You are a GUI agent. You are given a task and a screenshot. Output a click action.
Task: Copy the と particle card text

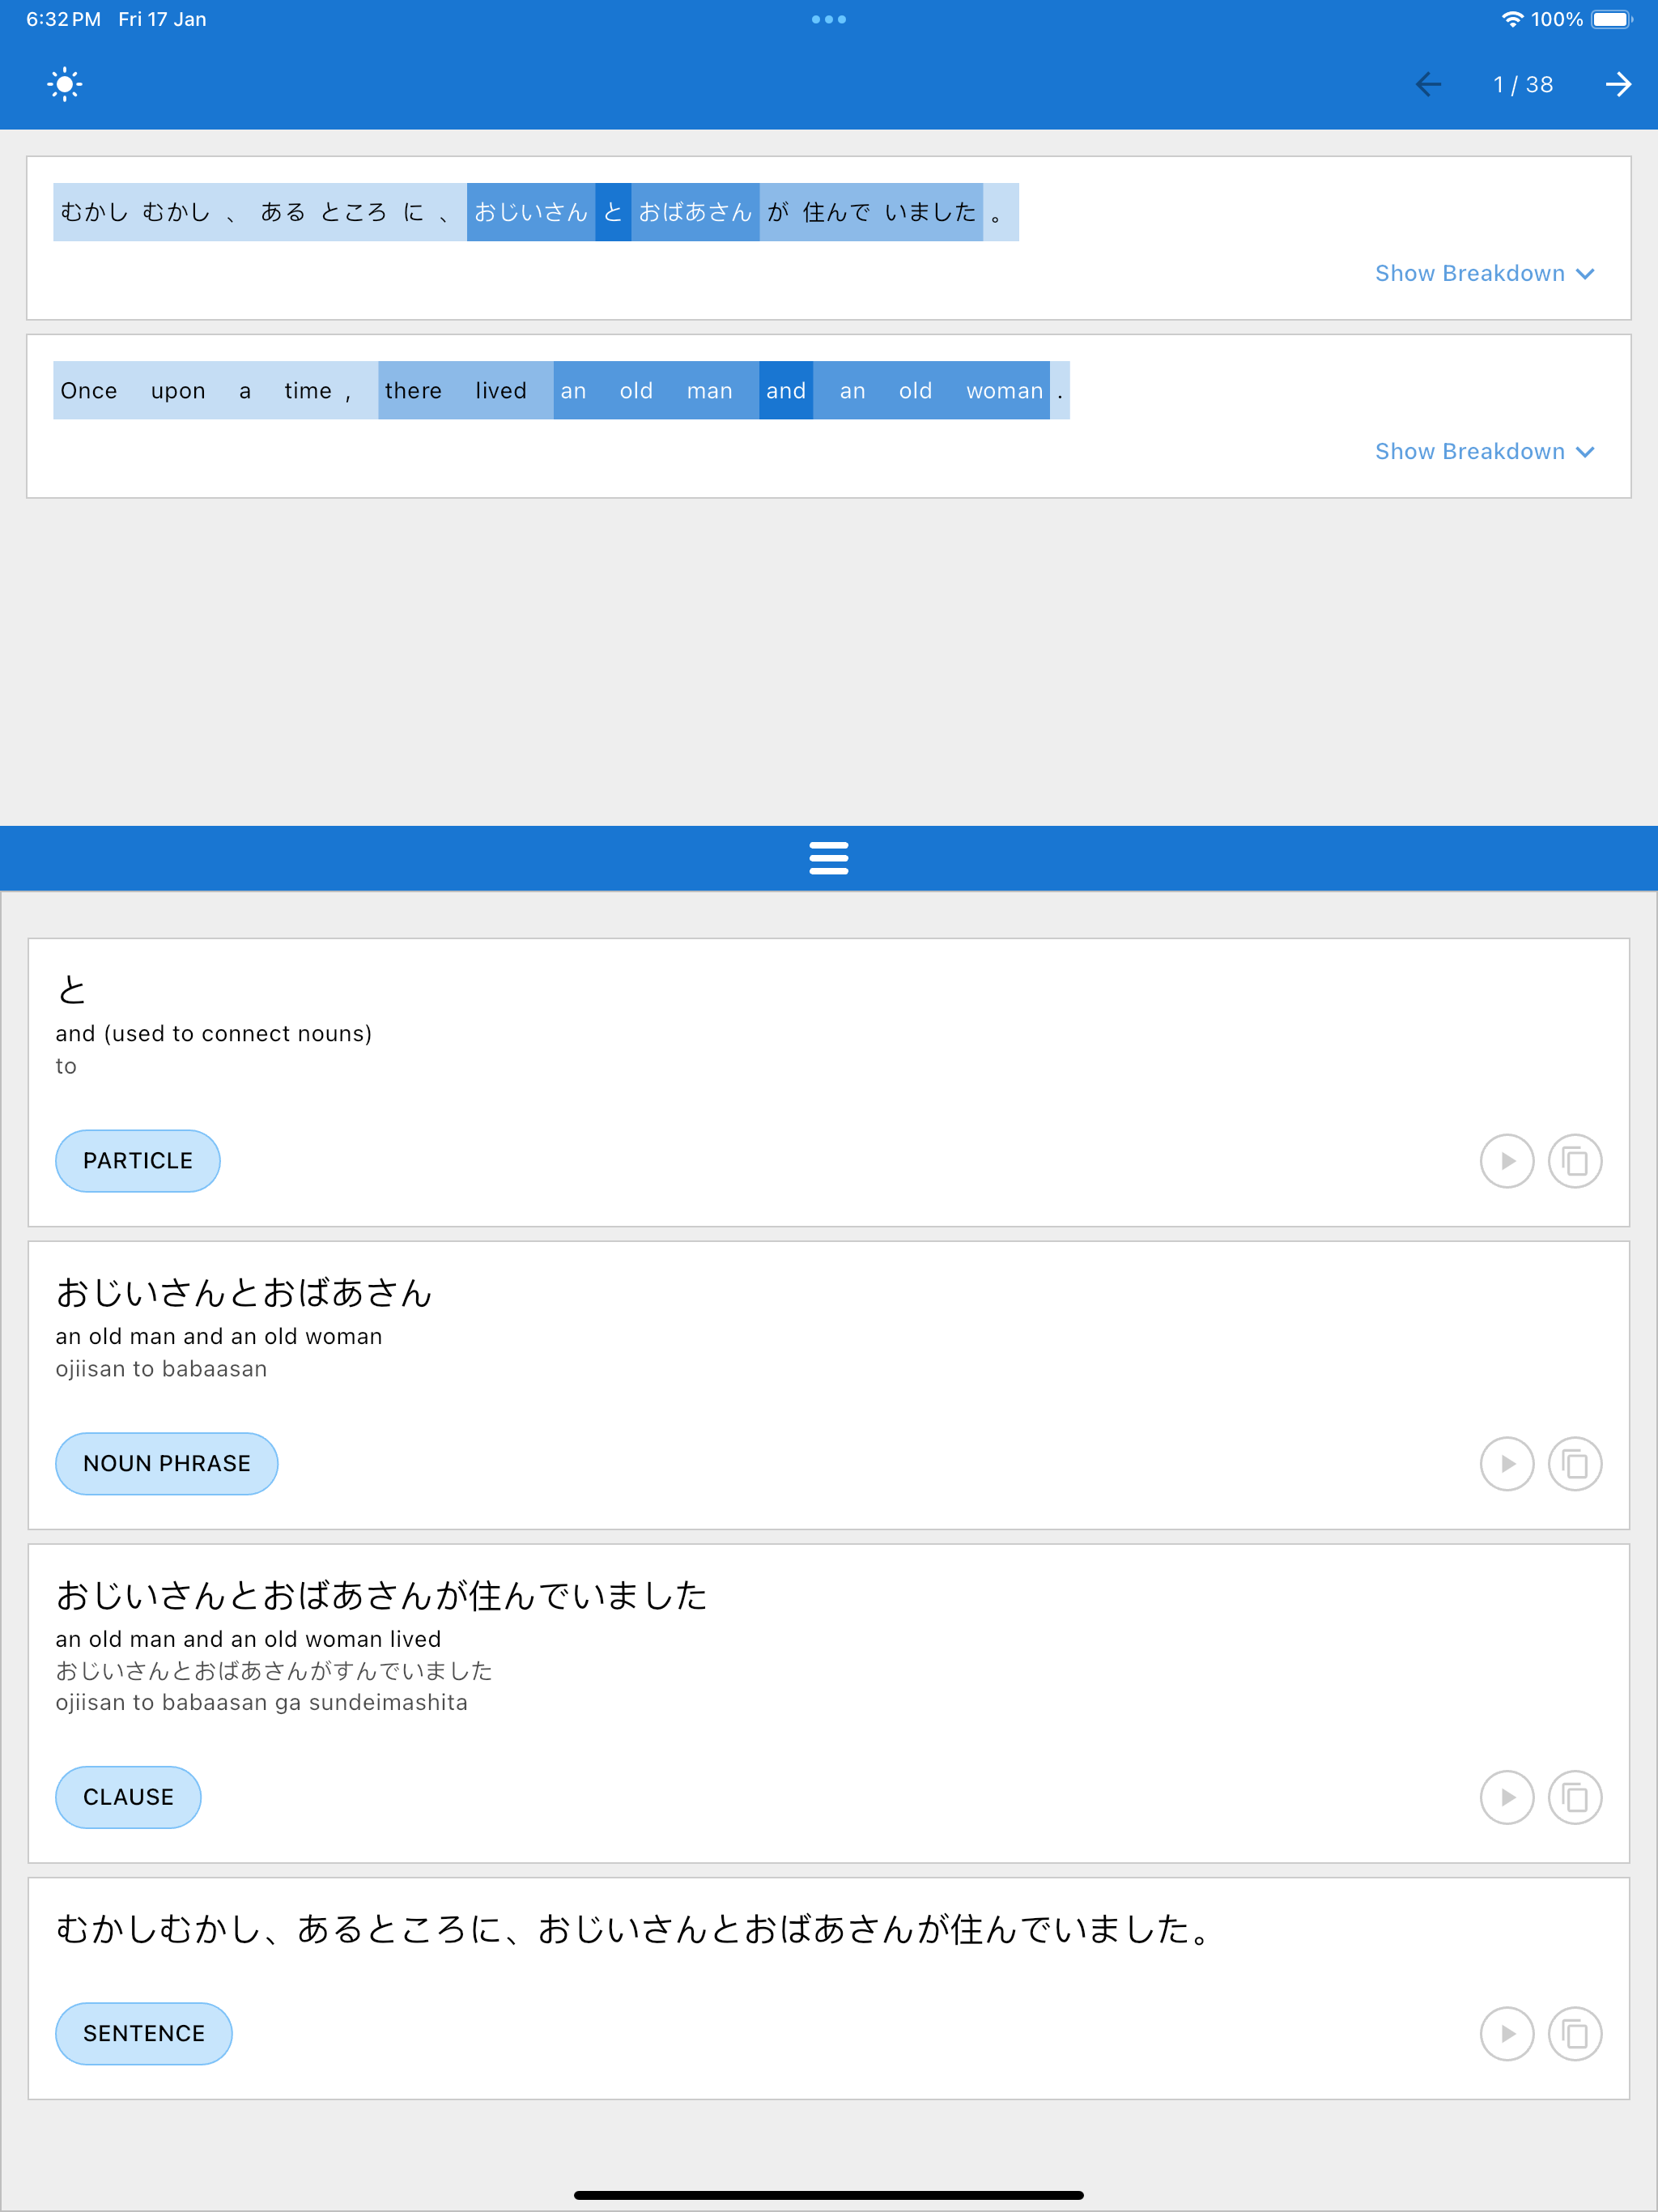pos(1574,1161)
